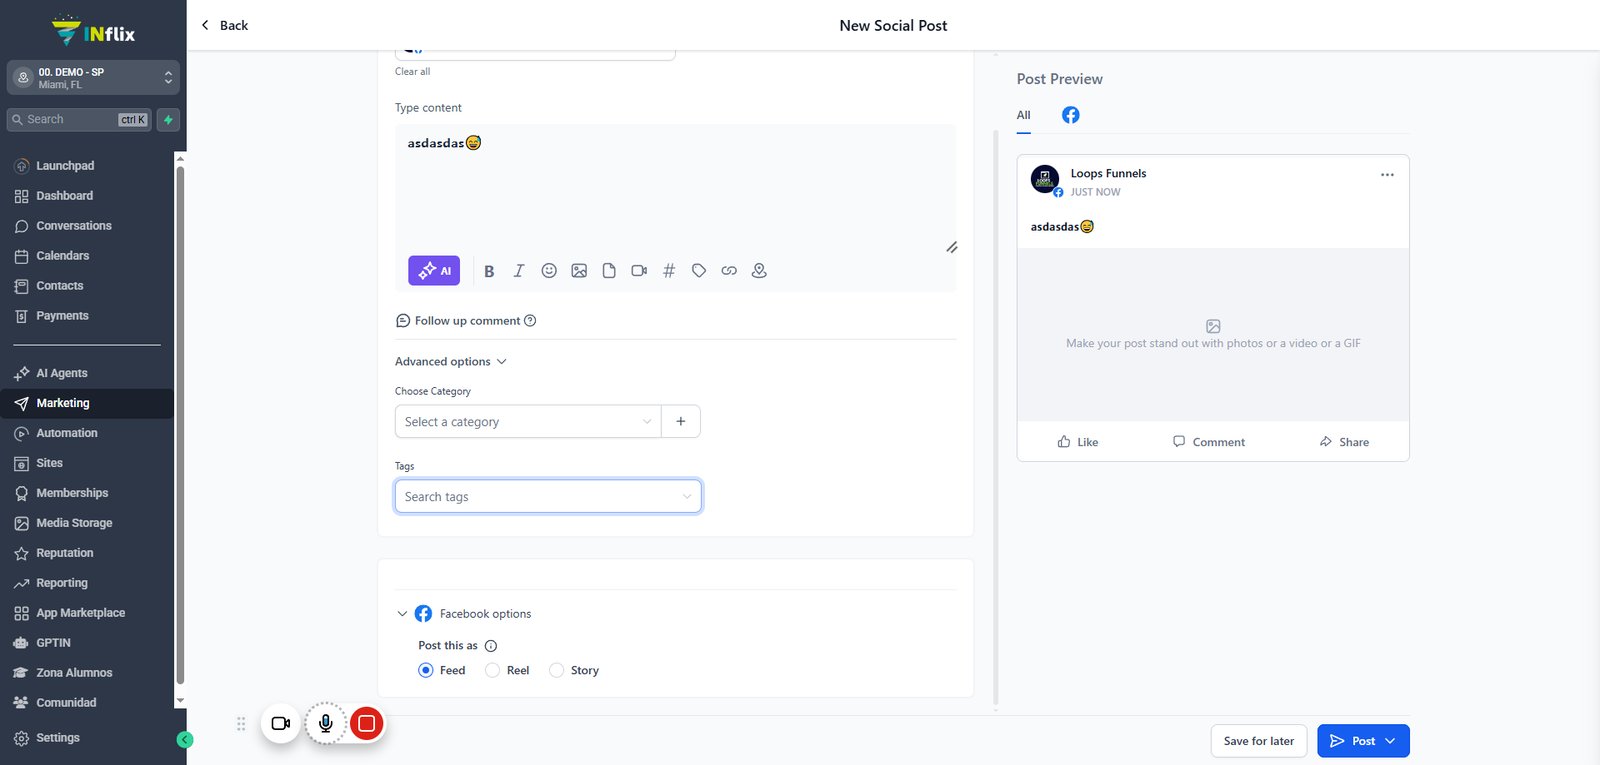Viewport: 1600px width, 765px height.
Task: Collapse the Advanced options section
Action: pyautogui.click(x=451, y=362)
